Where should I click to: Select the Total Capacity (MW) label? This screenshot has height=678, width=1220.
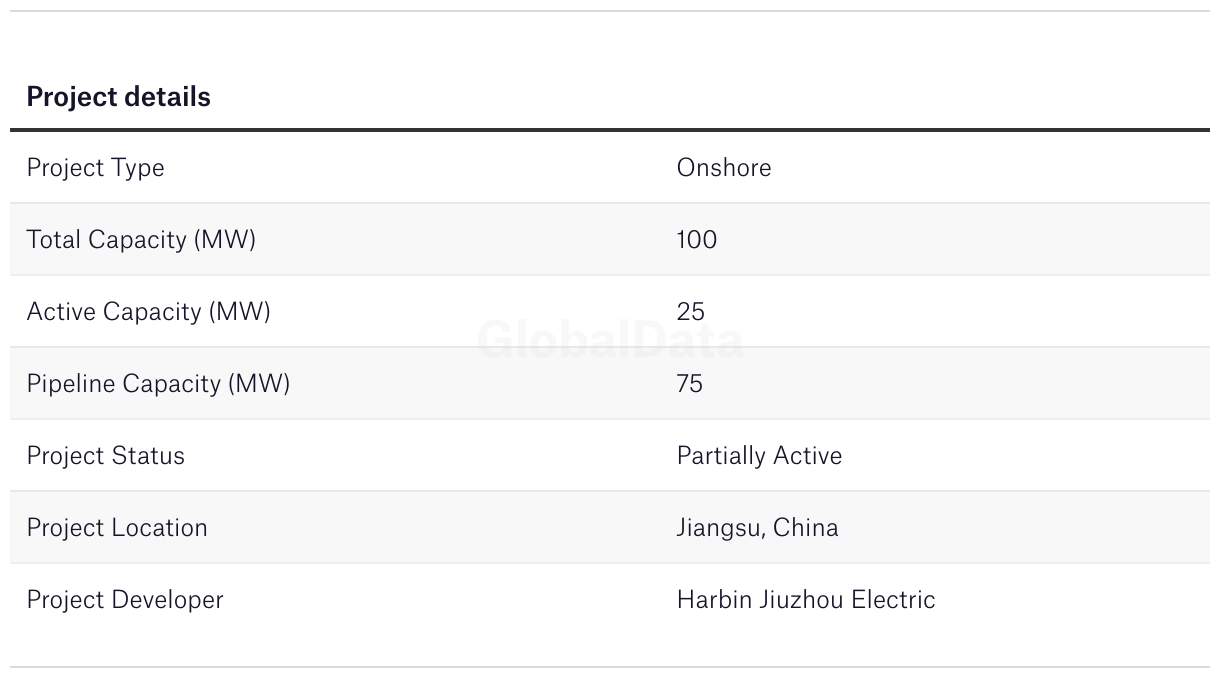coord(141,240)
